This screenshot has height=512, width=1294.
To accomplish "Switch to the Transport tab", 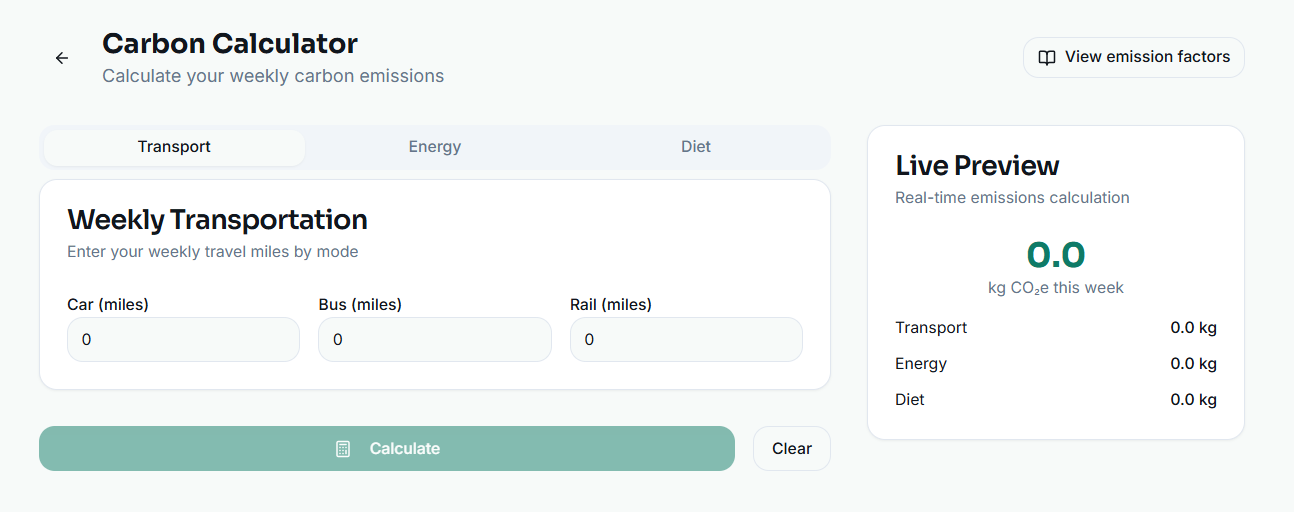I will 174,147.
